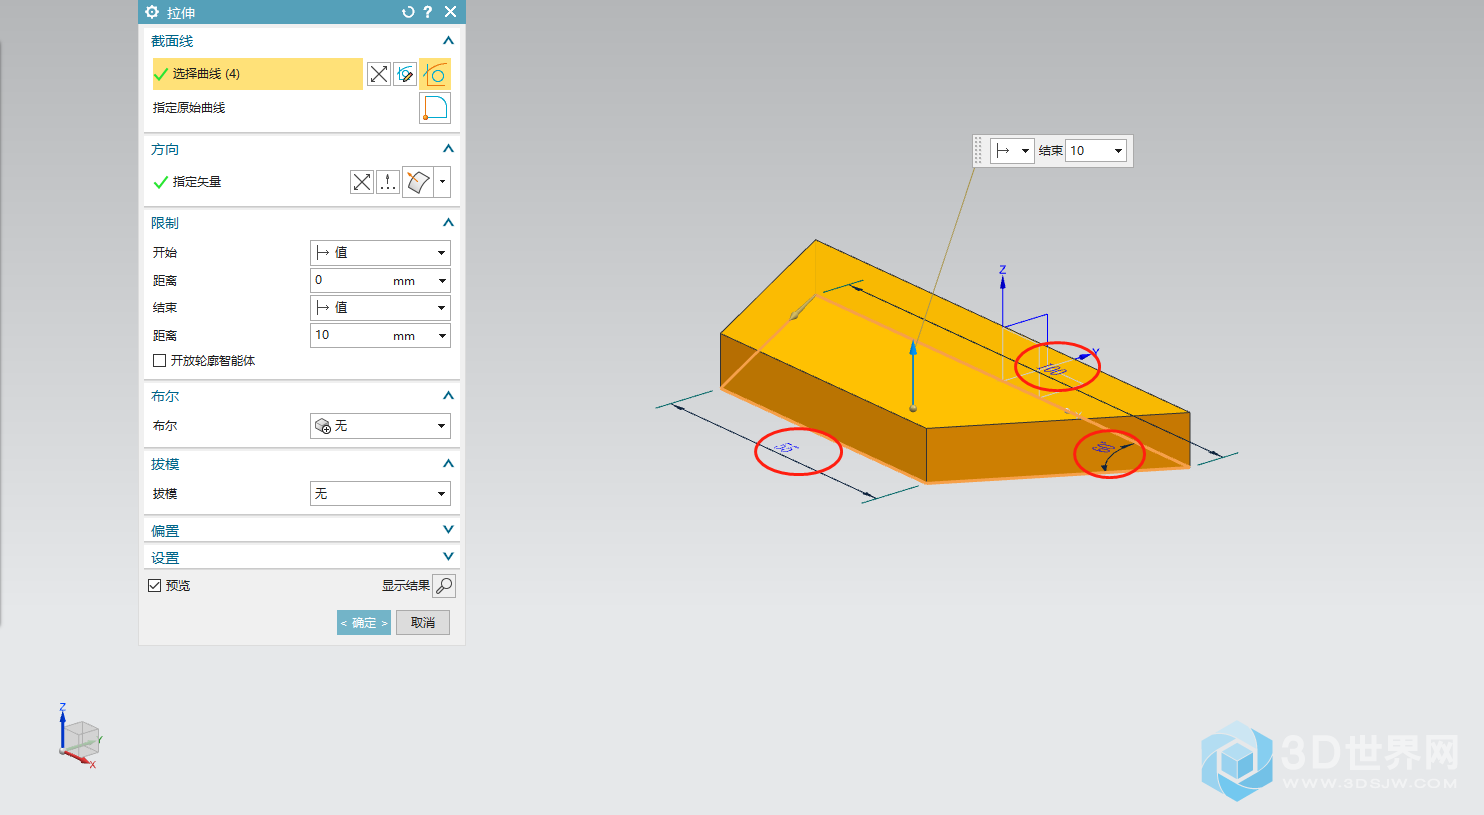
Task: Click the 确定 button
Action: (364, 623)
